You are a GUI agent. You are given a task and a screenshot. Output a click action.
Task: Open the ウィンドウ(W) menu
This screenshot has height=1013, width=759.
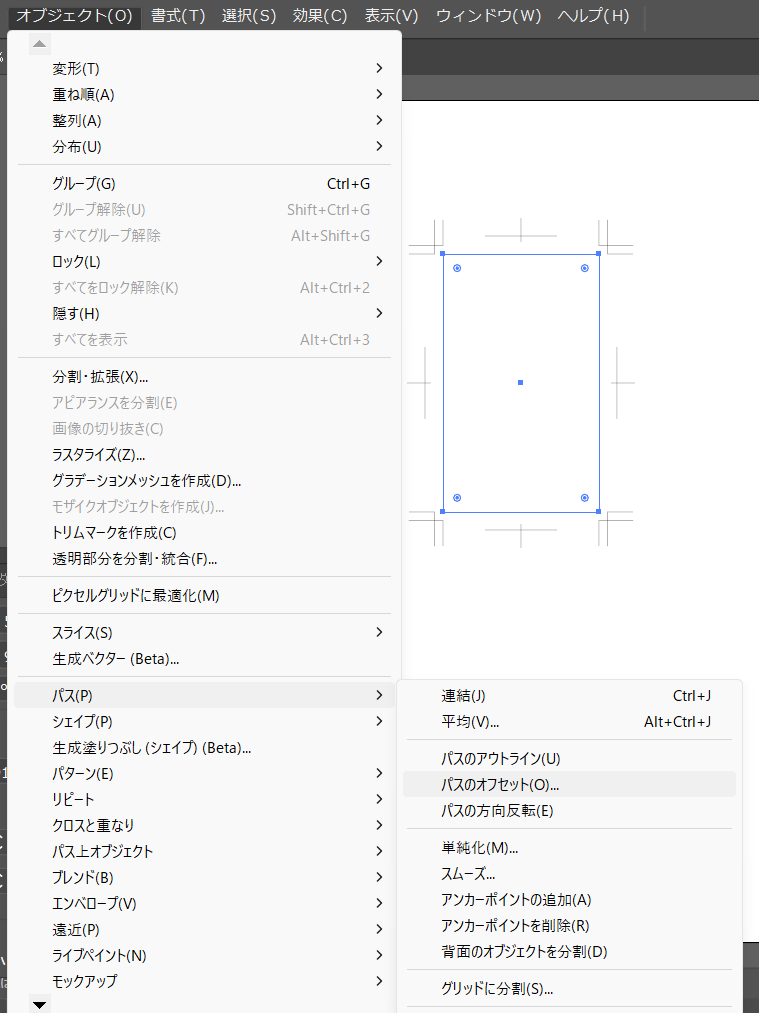click(488, 15)
